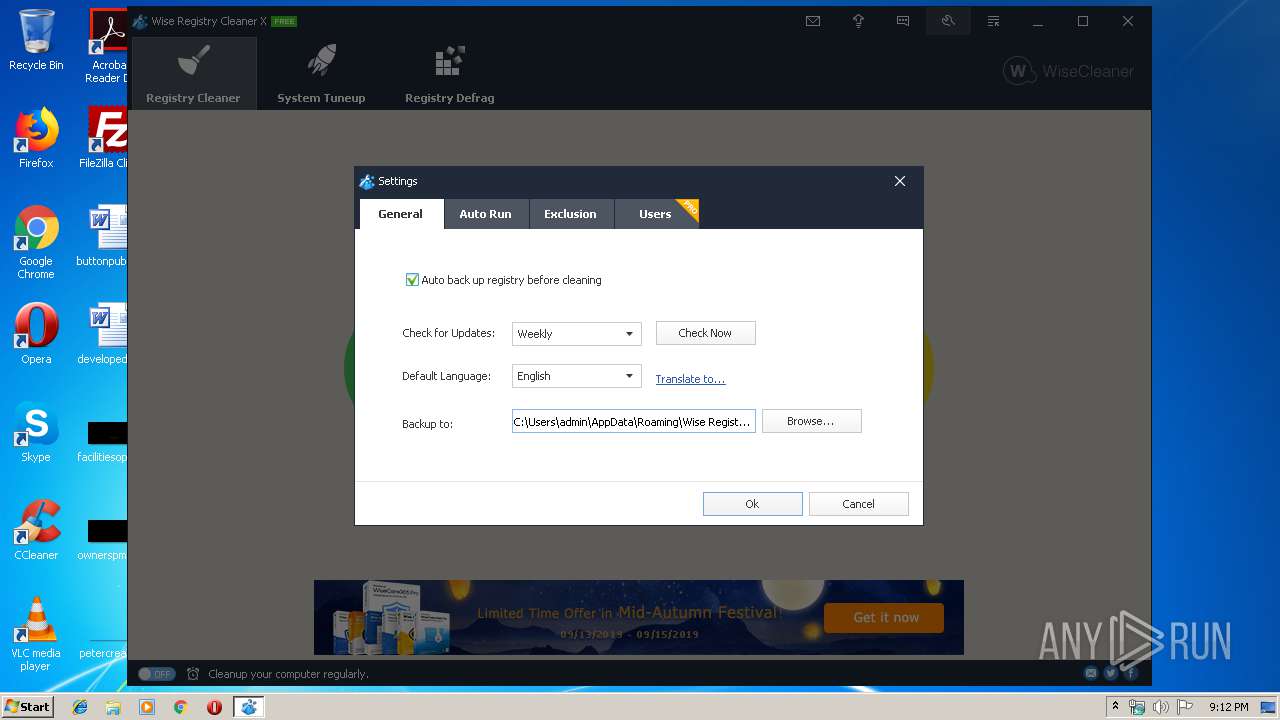Expand the Default Language dropdown
The height and width of the screenshot is (720, 1280).
(577, 376)
